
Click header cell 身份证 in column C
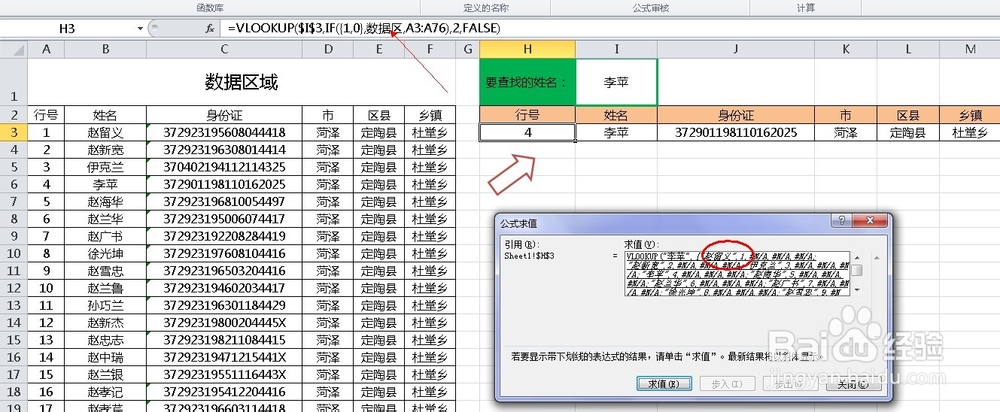(224, 115)
